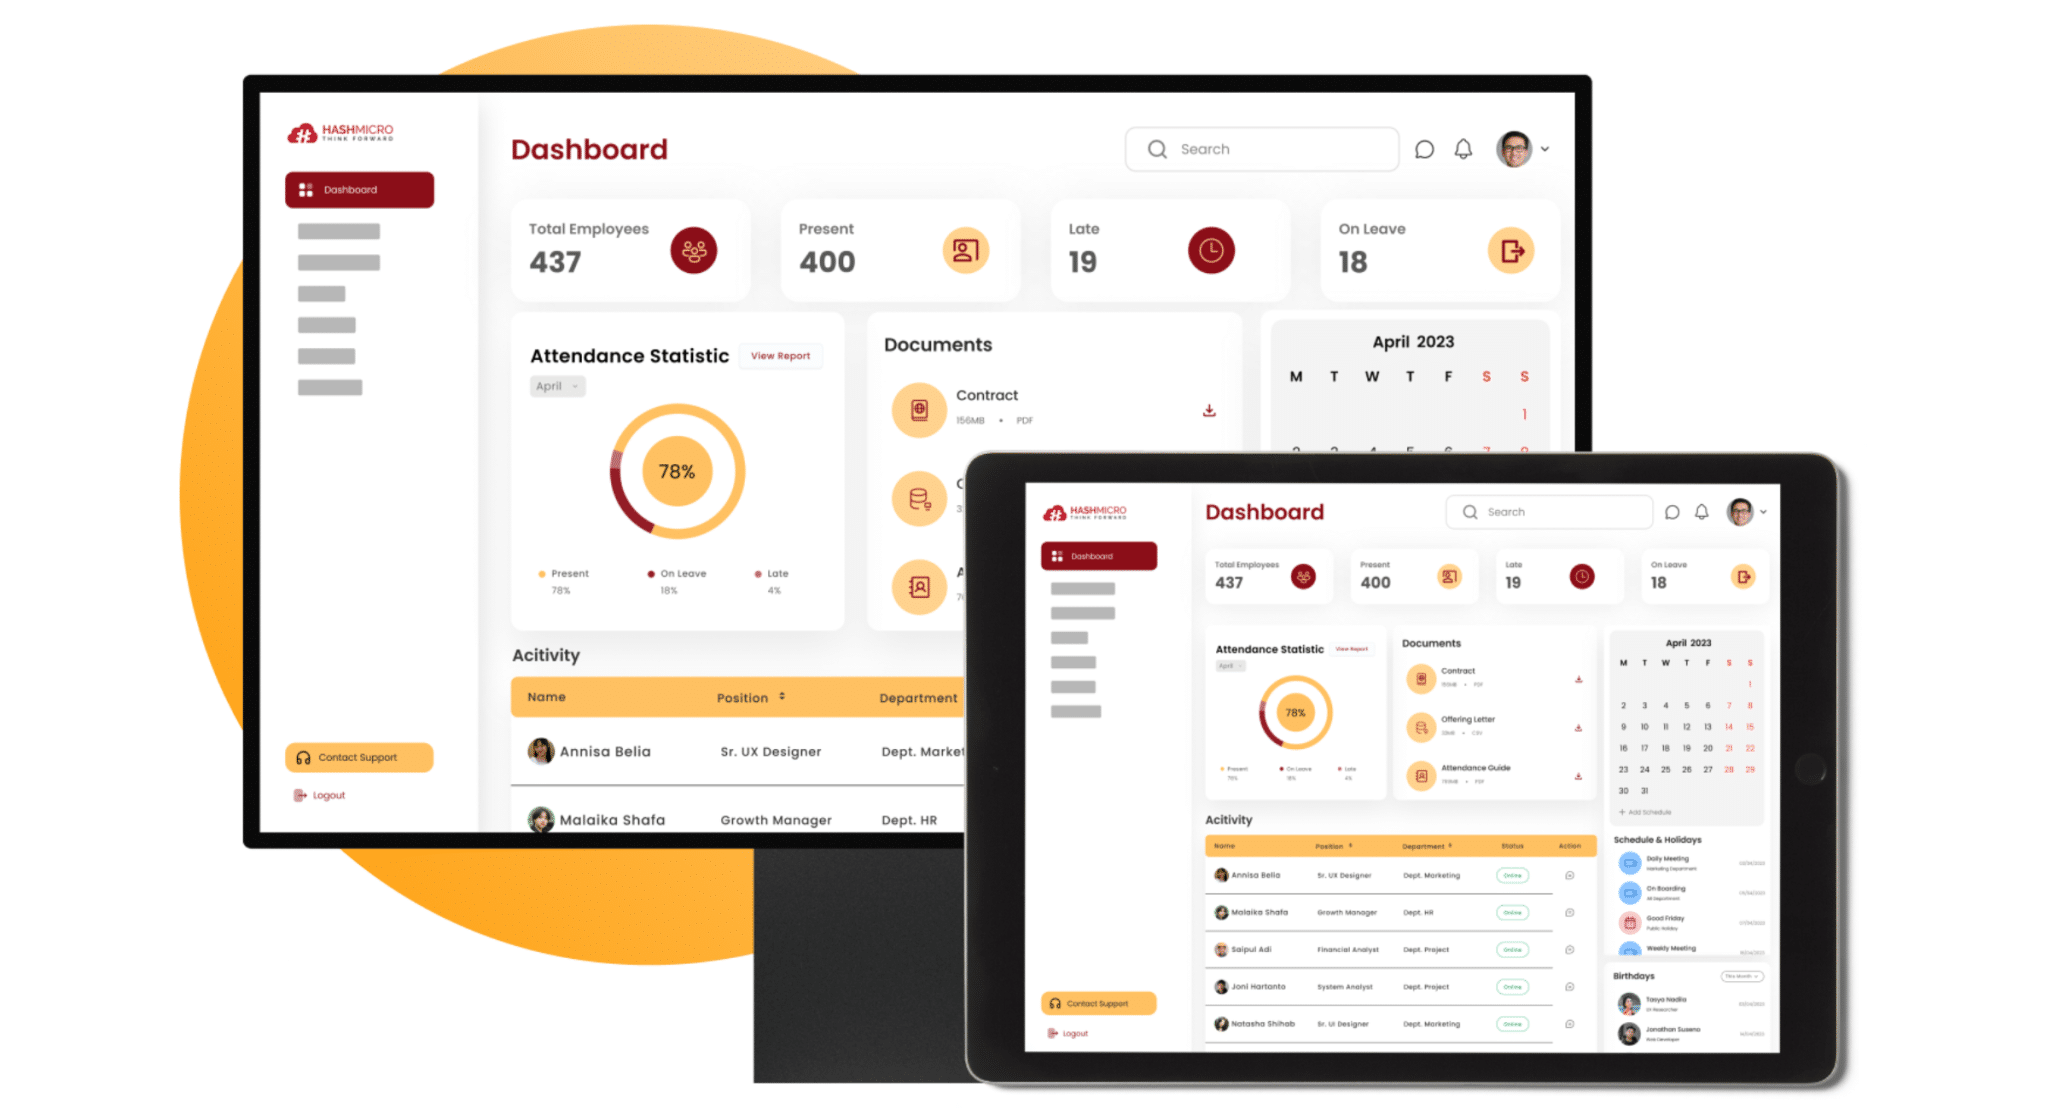Click View Report link in Attendance Statistic
This screenshot has width=2048, height=1109.
[x=780, y=355]
